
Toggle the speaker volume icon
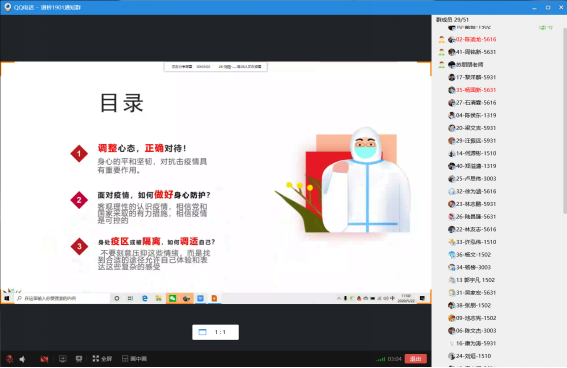(x=22, y=359)
